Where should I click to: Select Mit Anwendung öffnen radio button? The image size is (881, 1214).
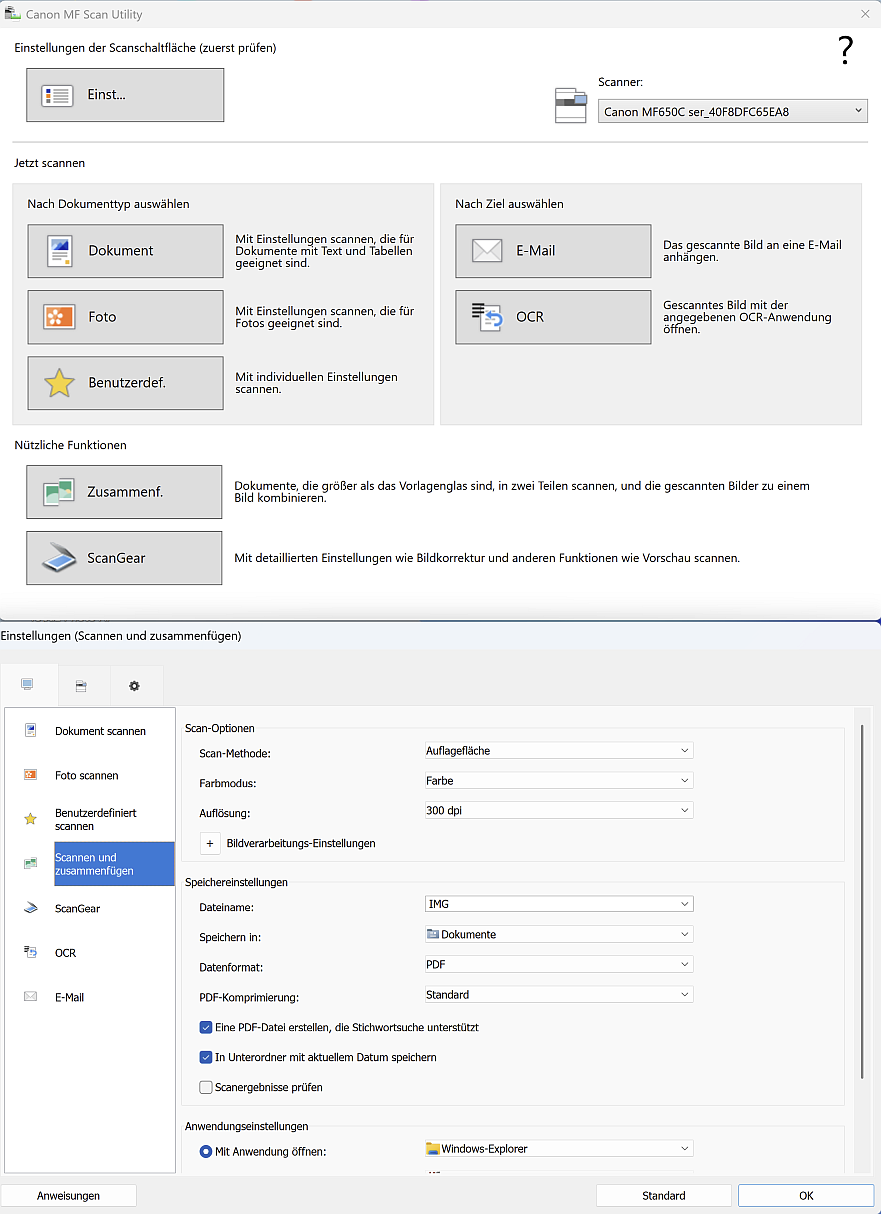click(x=206, y=1151)
